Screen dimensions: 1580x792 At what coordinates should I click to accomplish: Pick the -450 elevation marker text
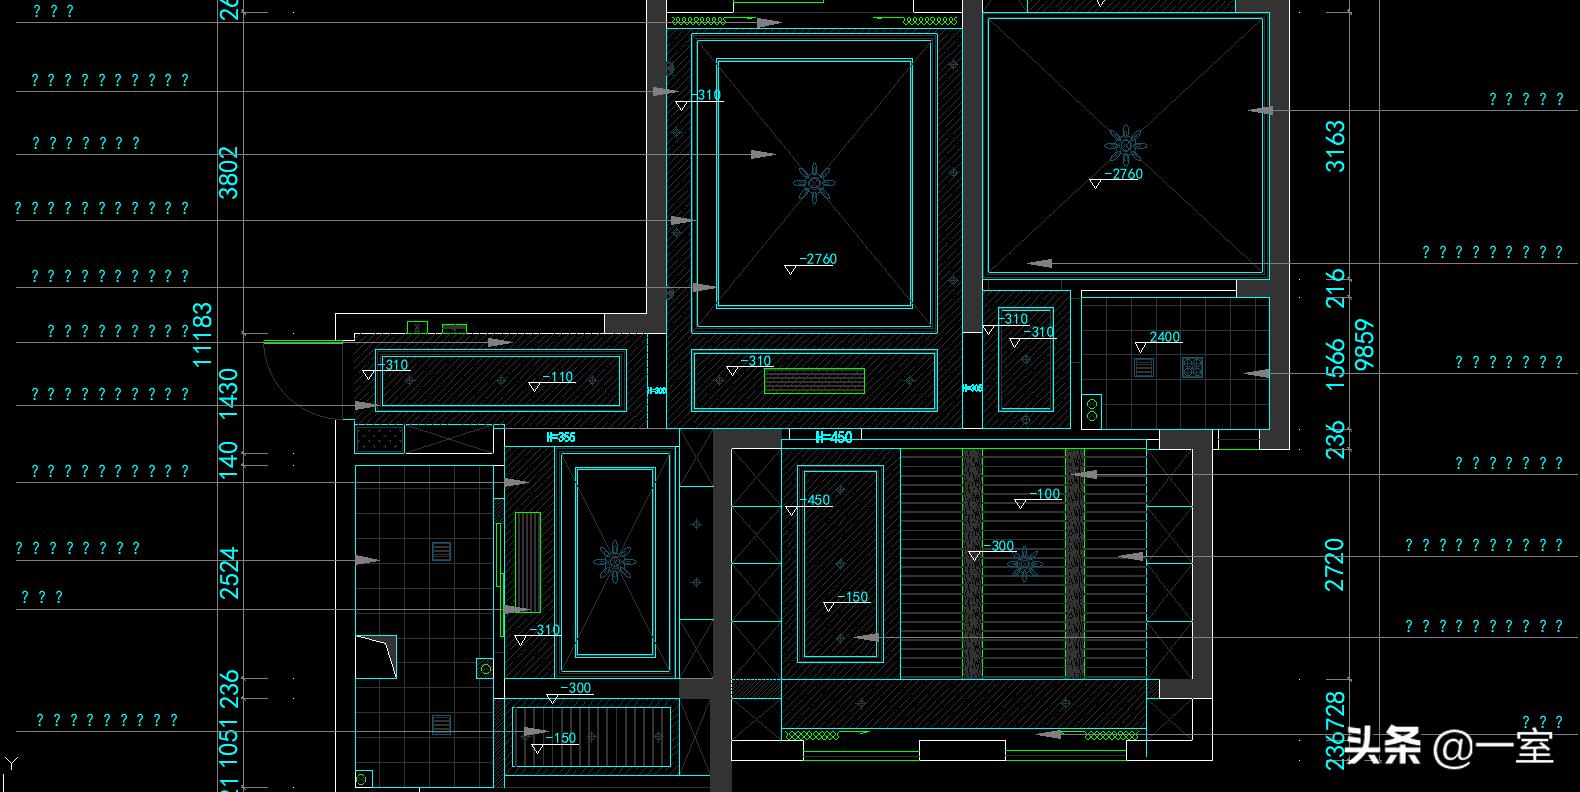(815, 500)
